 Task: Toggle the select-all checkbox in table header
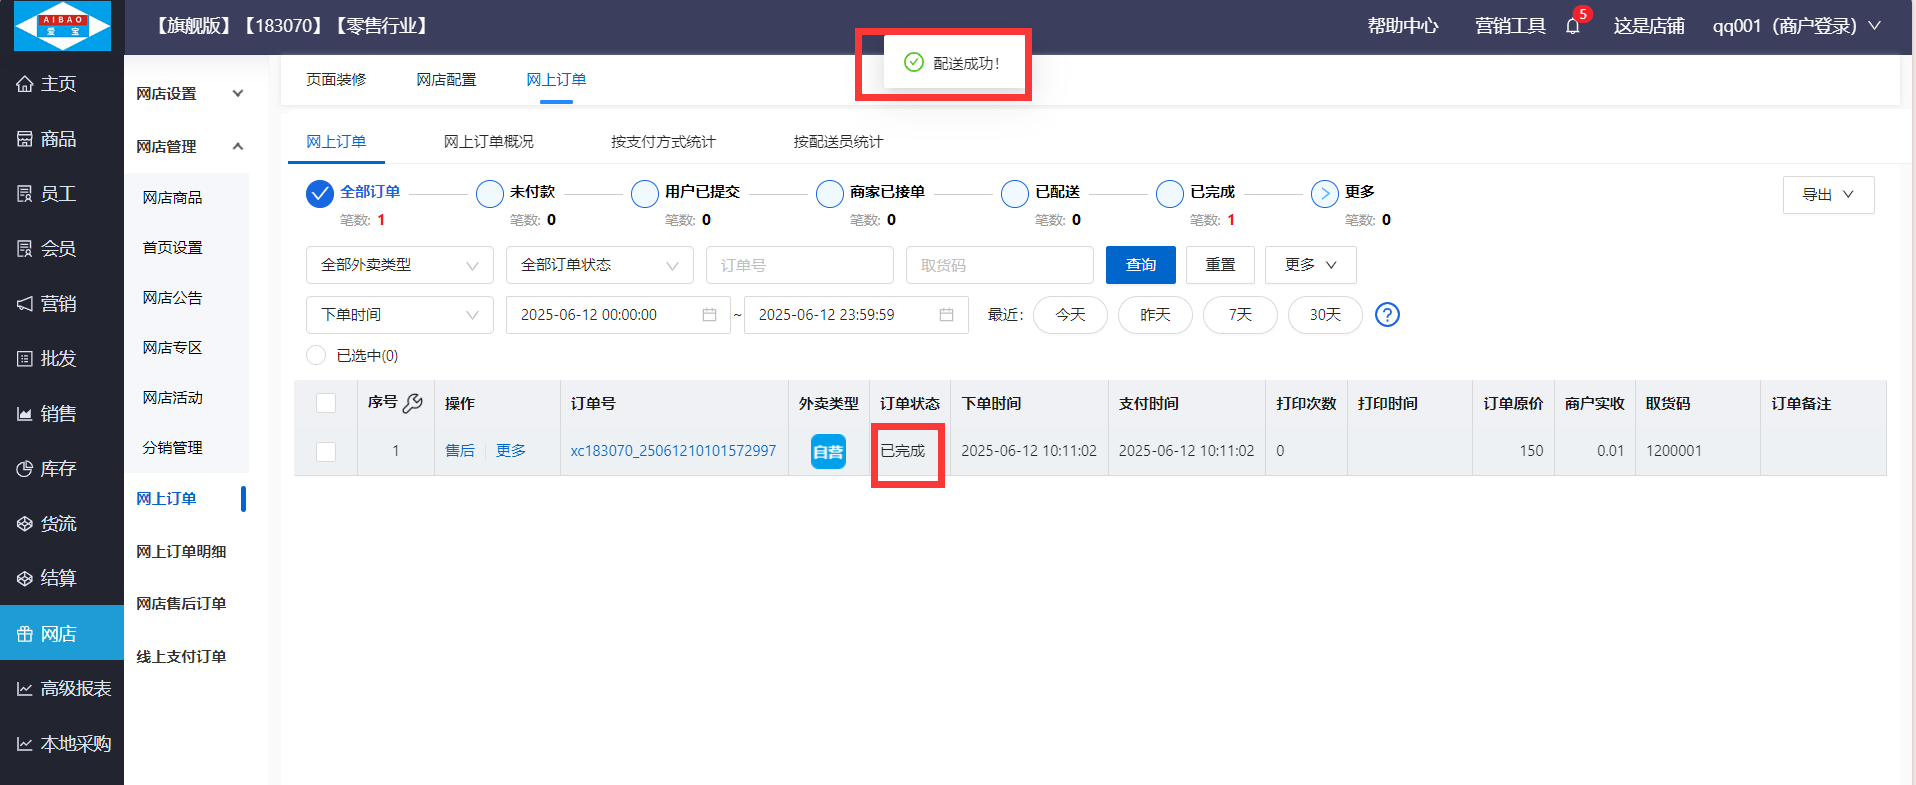326,403
